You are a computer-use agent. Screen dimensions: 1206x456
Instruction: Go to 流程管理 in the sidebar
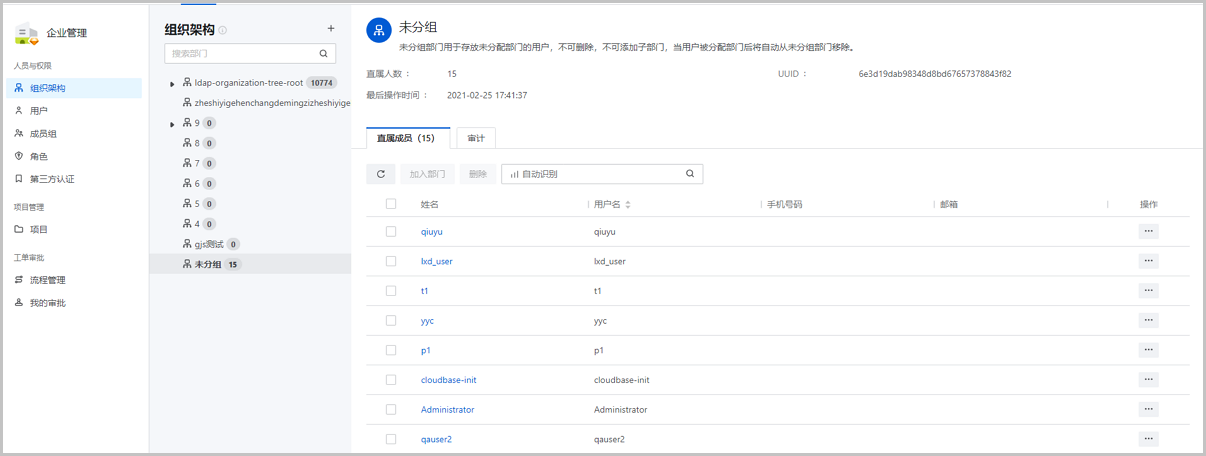click(47, 280)
